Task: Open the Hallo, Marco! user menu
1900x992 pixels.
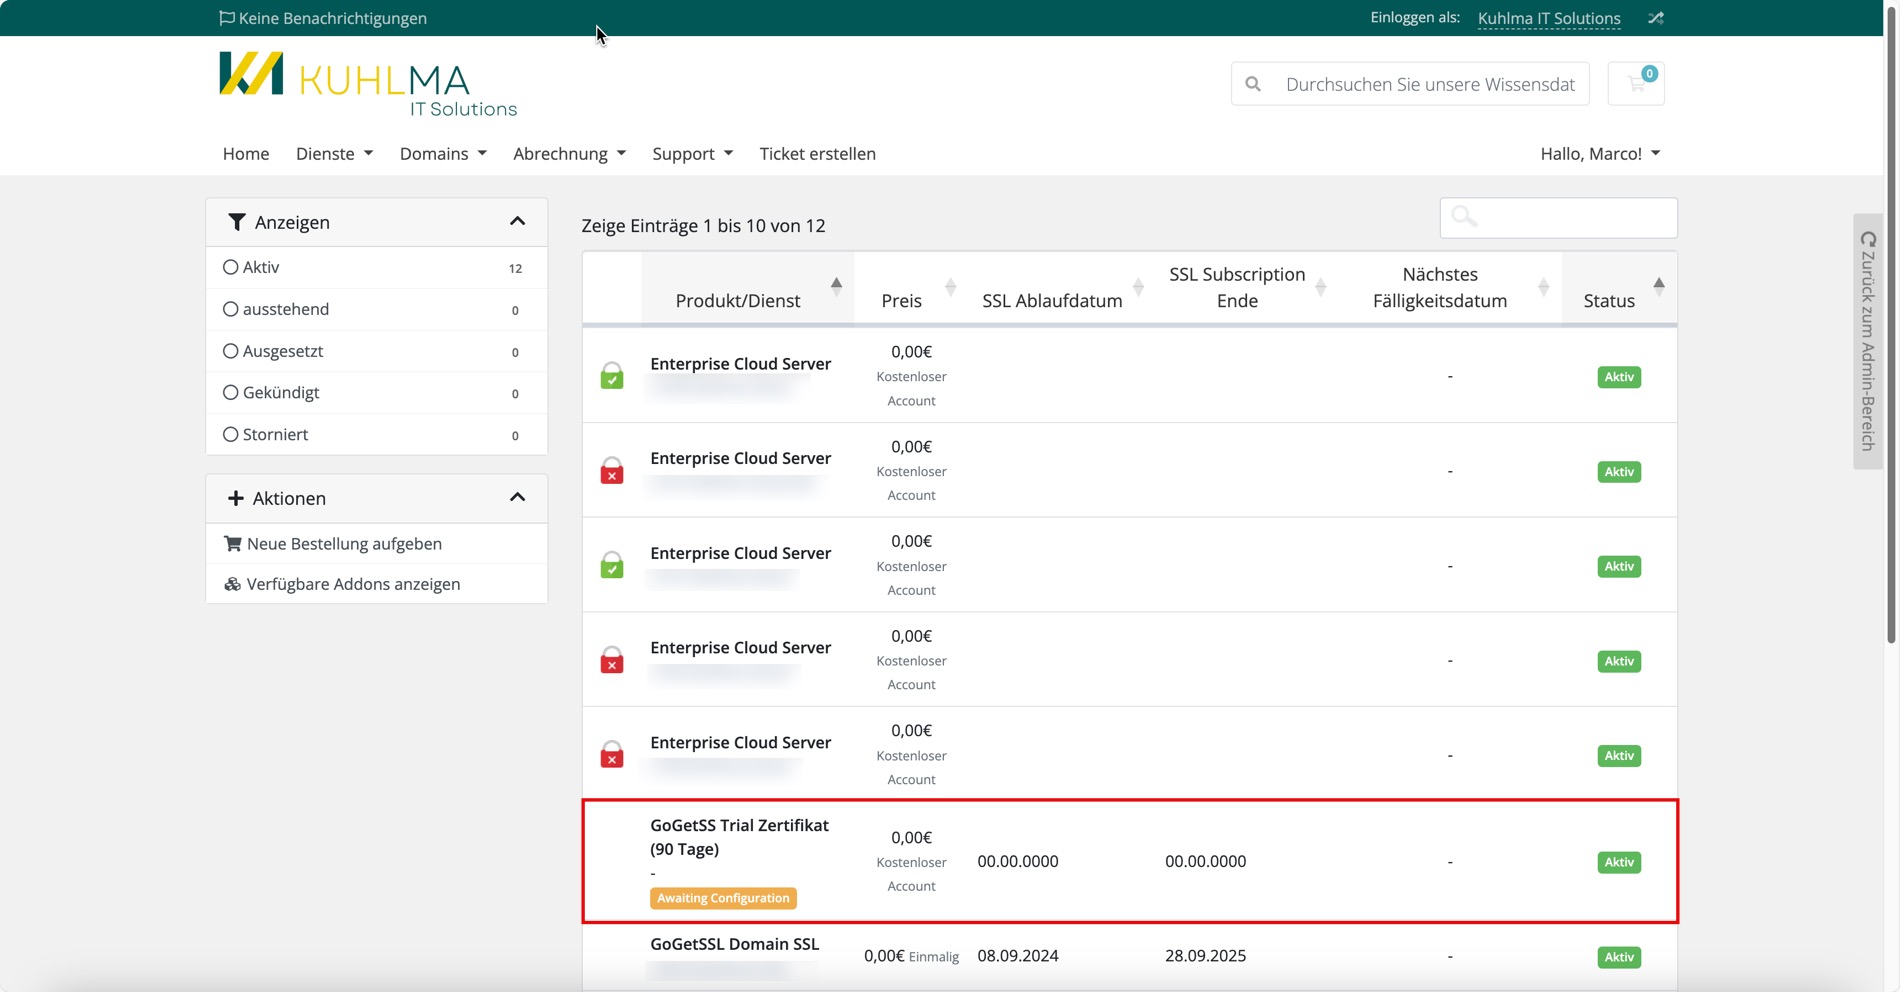Action: click(x=1600, y=153)
